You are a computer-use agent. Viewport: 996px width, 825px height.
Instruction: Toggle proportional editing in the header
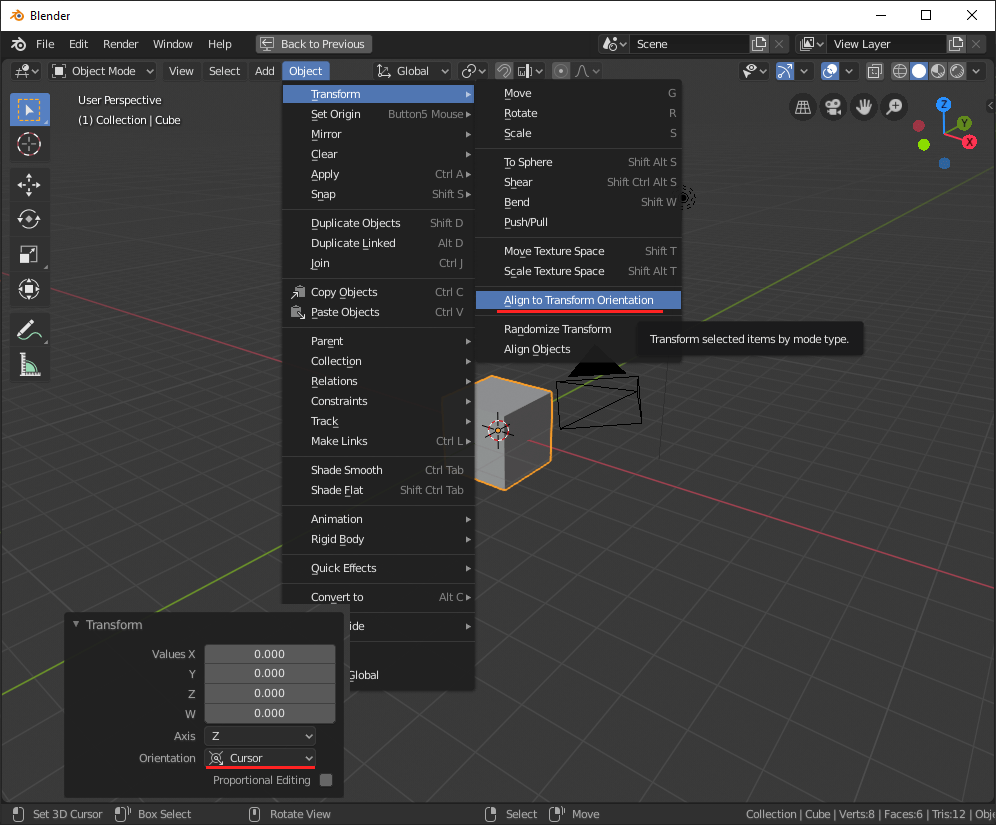[x=562, y=71]
